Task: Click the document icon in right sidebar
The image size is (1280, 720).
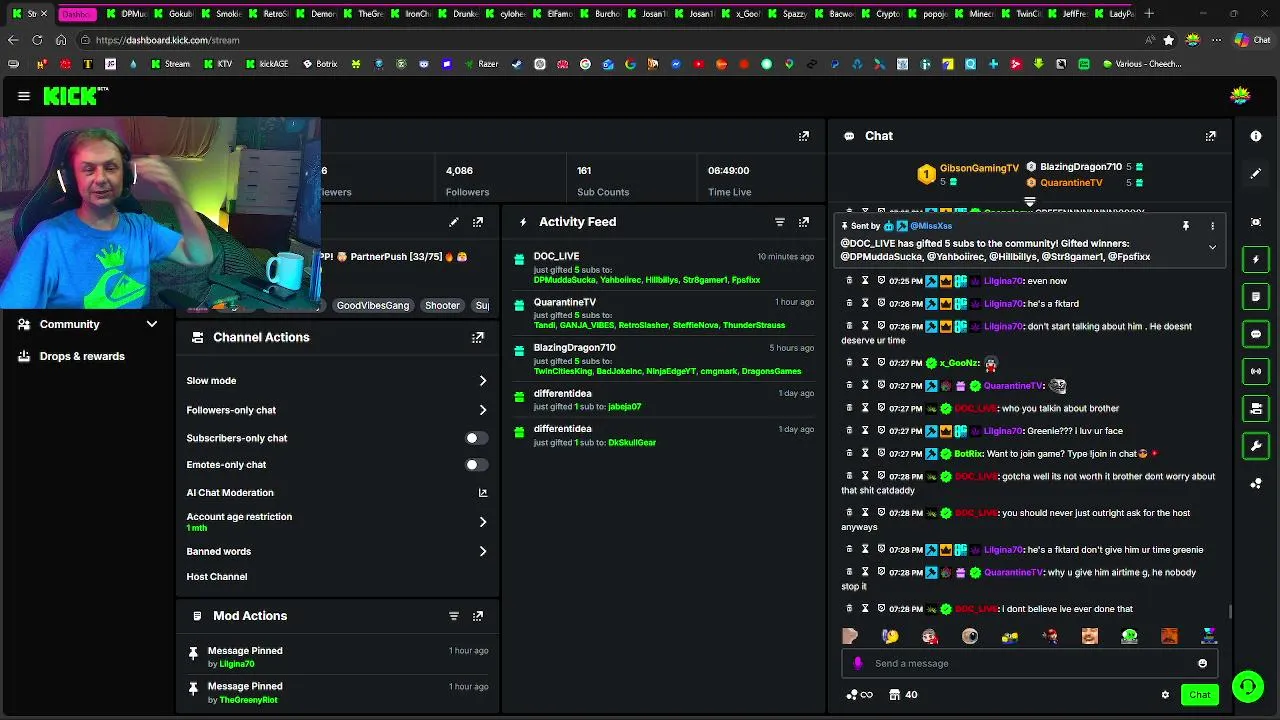Action: coord(1256,296)
